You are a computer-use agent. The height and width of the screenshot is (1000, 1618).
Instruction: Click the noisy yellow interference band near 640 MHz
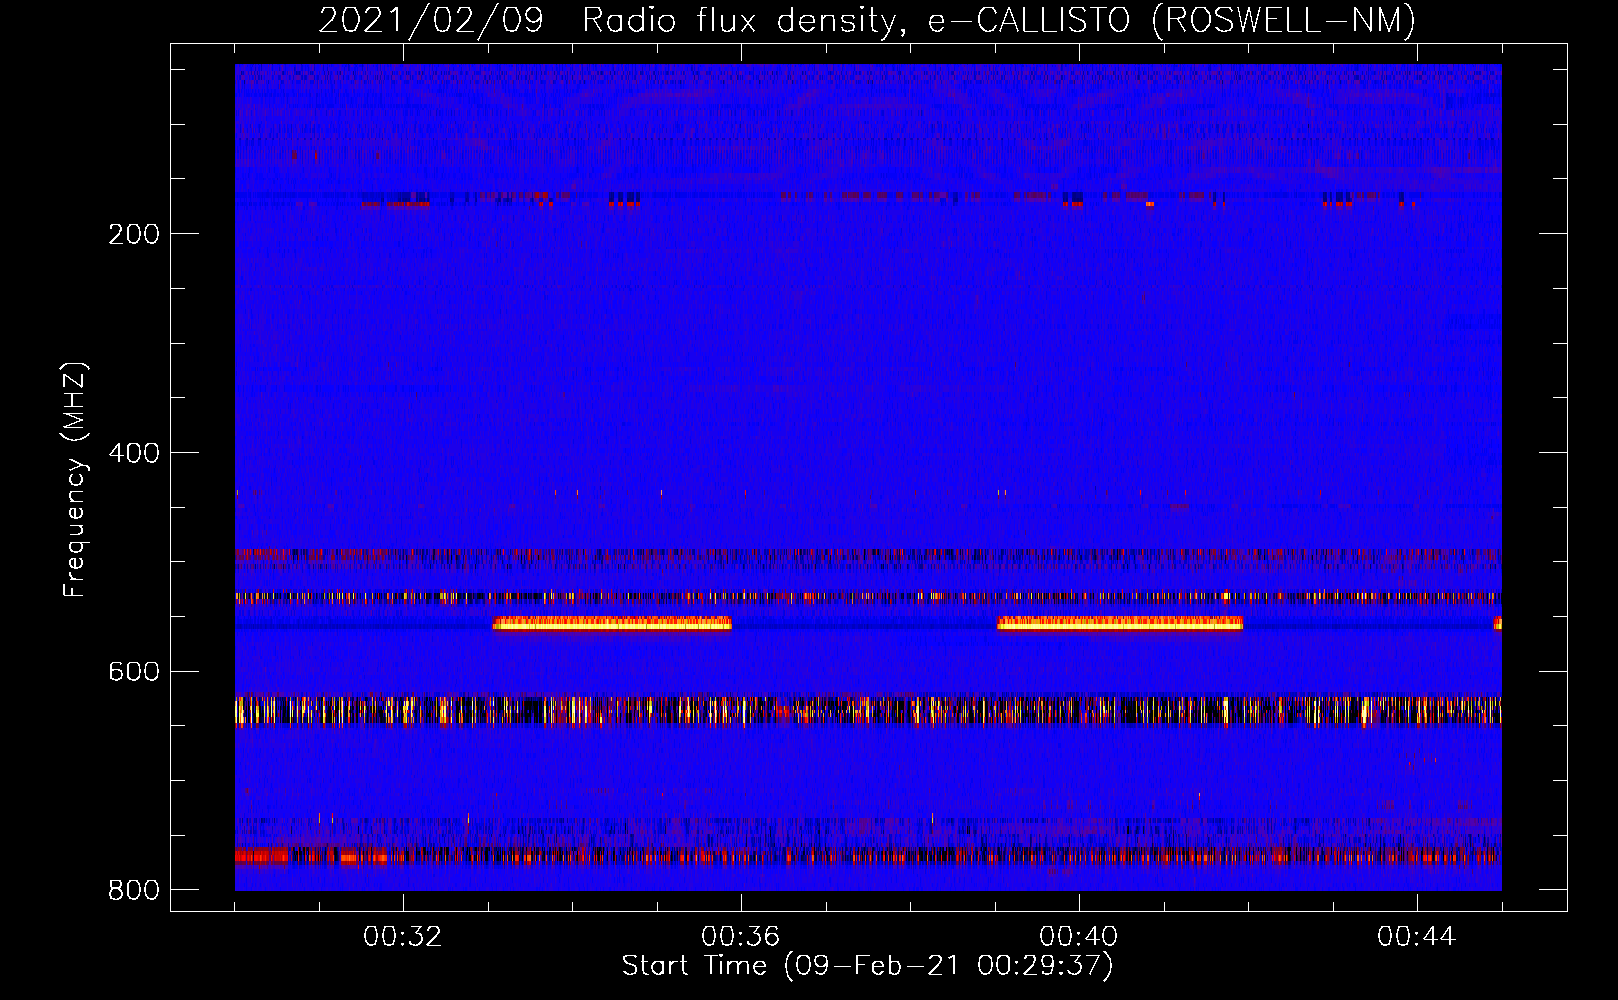pos(868,711)
